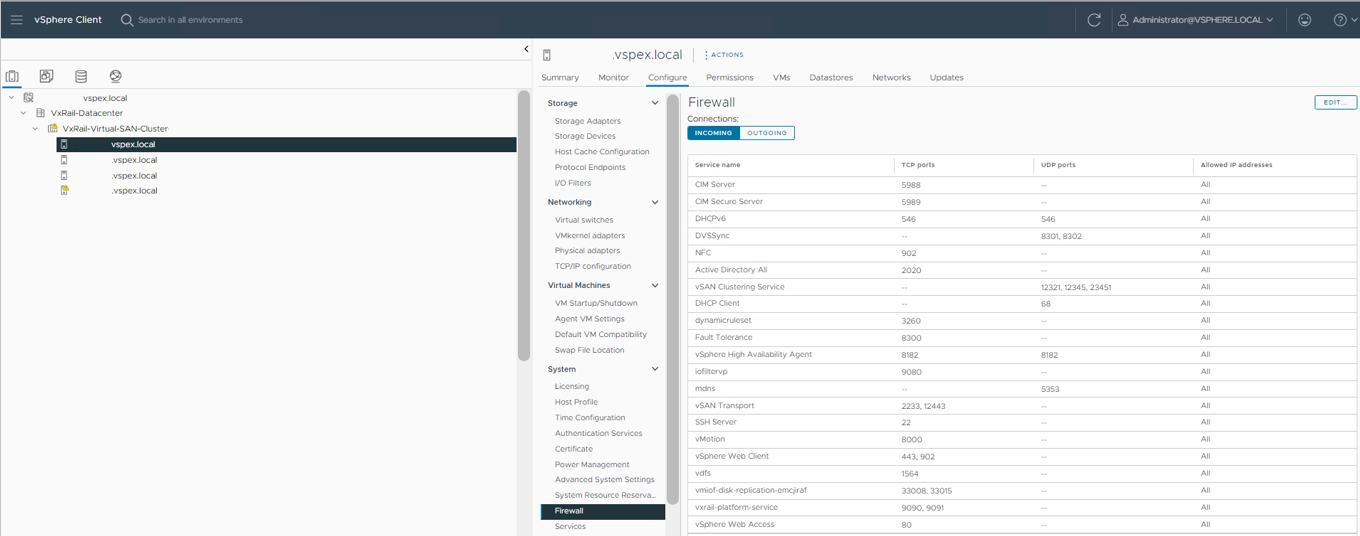Select VxRail-Virtual-SAN-Cluster in inventory tree

coord(116,128)
